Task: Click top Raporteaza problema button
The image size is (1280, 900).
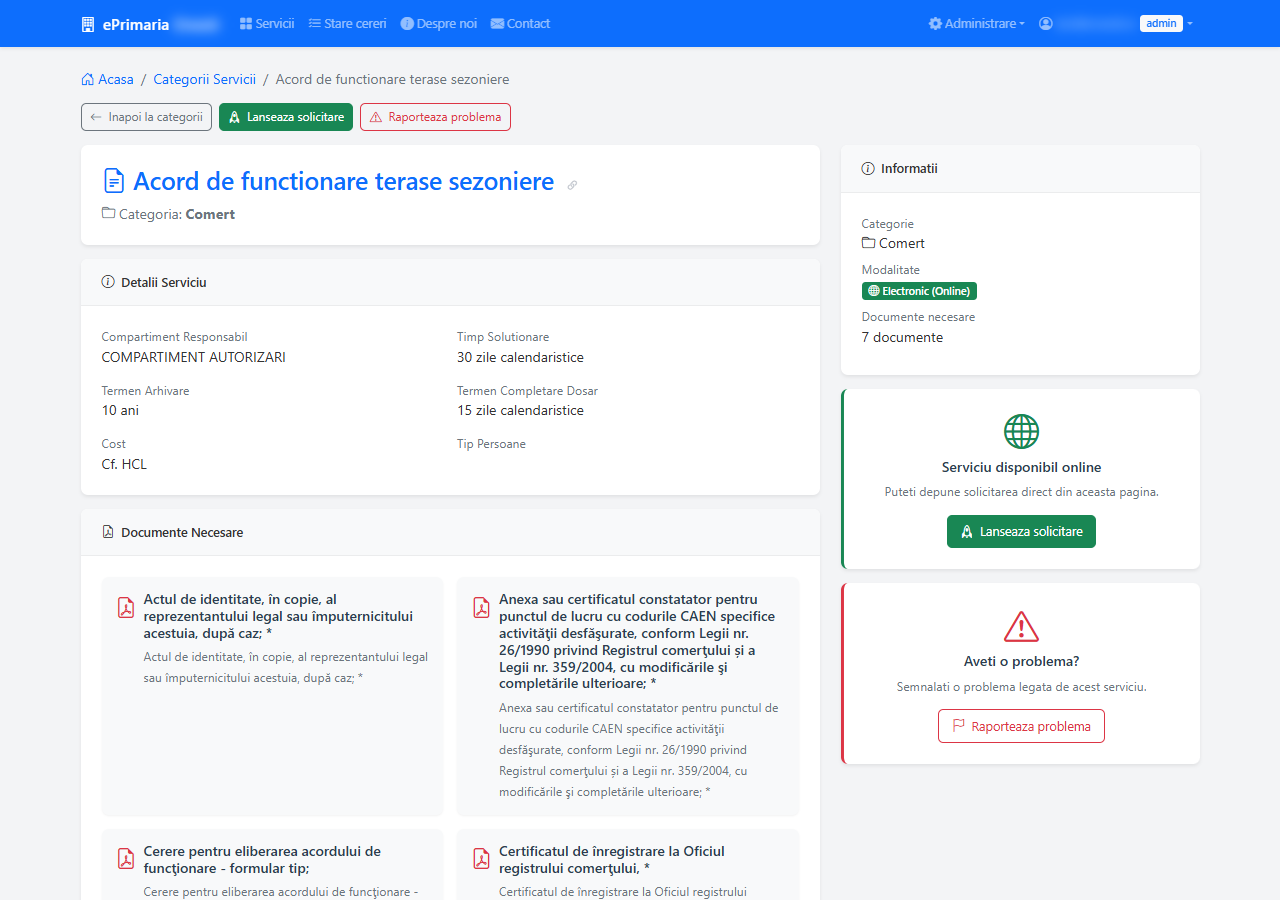Action: (x=435, y=117)
